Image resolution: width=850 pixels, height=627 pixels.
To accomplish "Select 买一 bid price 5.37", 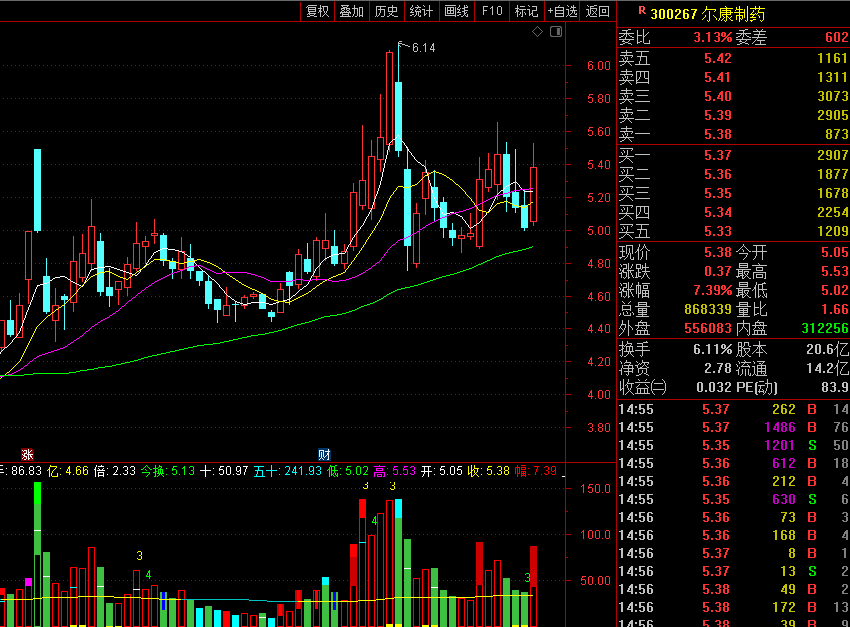I will (718, 156).
